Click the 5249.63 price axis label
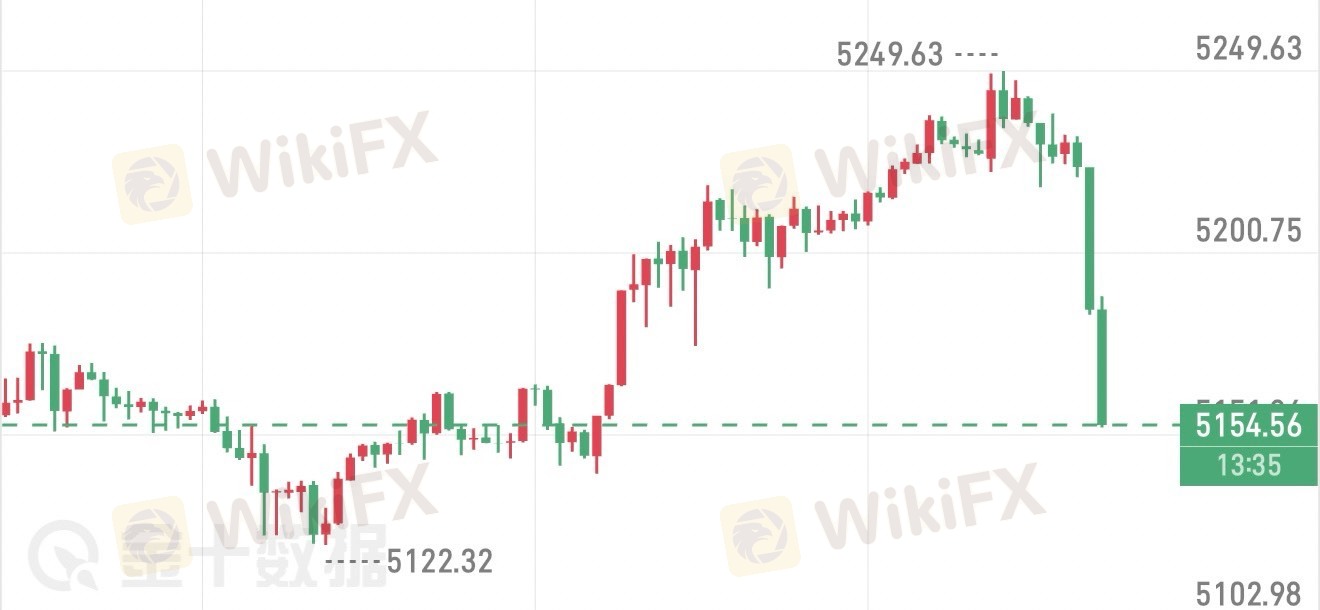The width and height of the screenshot is (1320, 610). coord(1248,48)
